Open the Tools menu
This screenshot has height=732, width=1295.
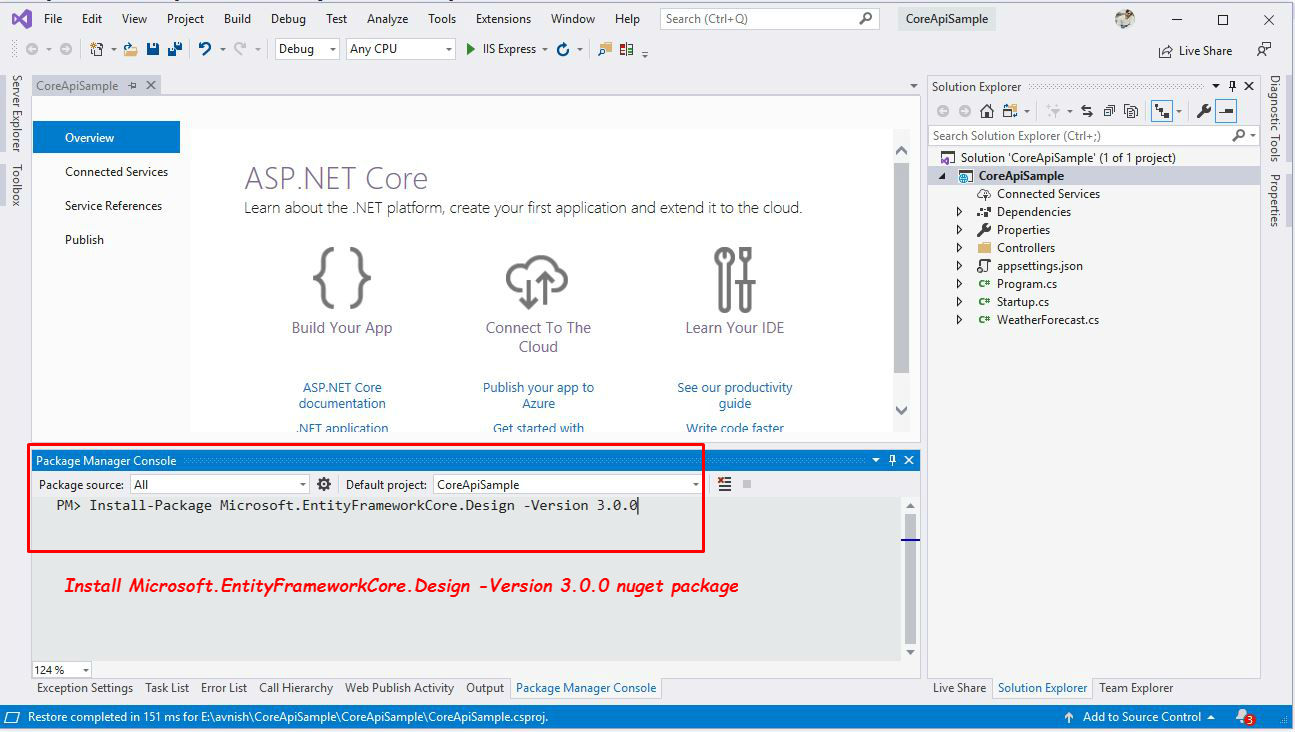click(442, 19)
